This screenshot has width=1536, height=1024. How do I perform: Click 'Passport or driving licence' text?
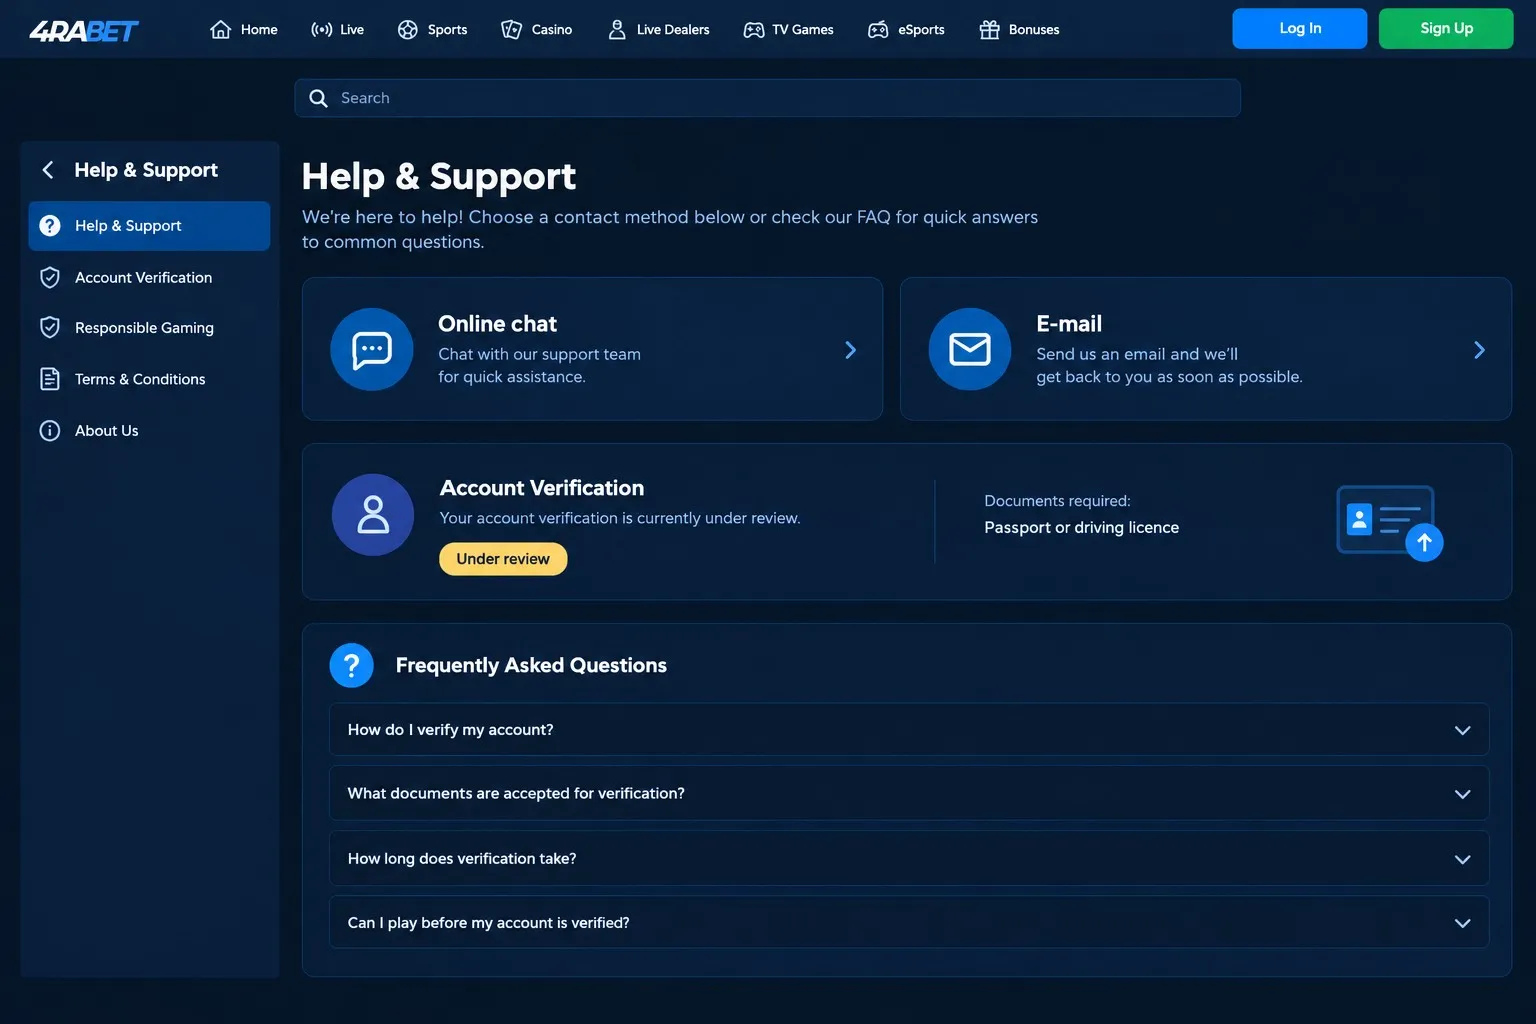pos(1081,528)
